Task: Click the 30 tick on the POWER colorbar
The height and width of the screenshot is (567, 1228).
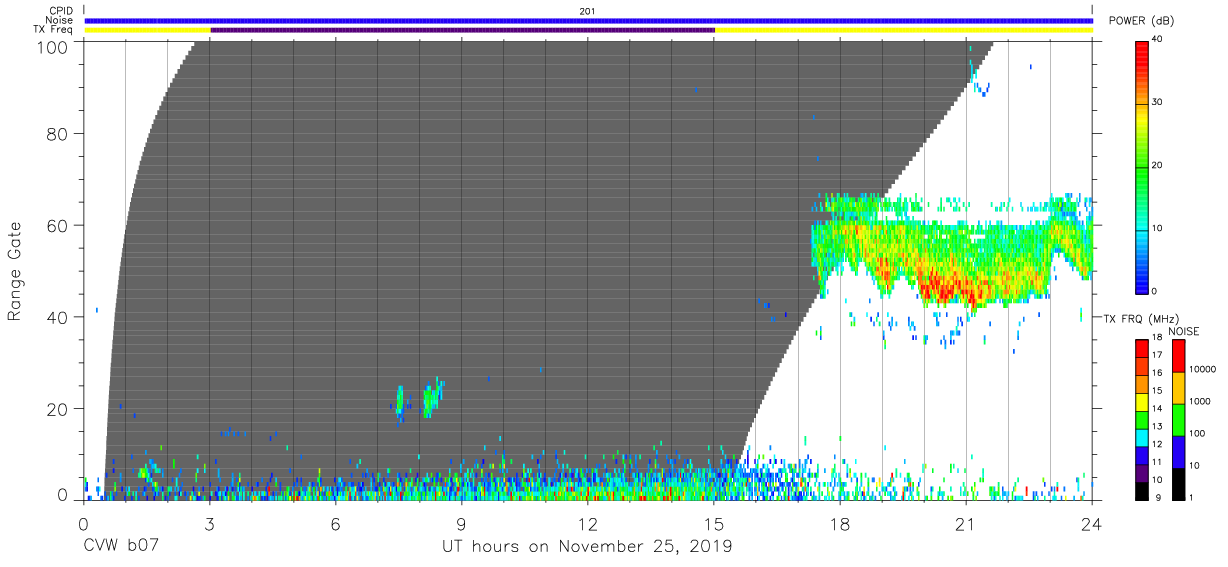Action: [x=1158, y=102]
